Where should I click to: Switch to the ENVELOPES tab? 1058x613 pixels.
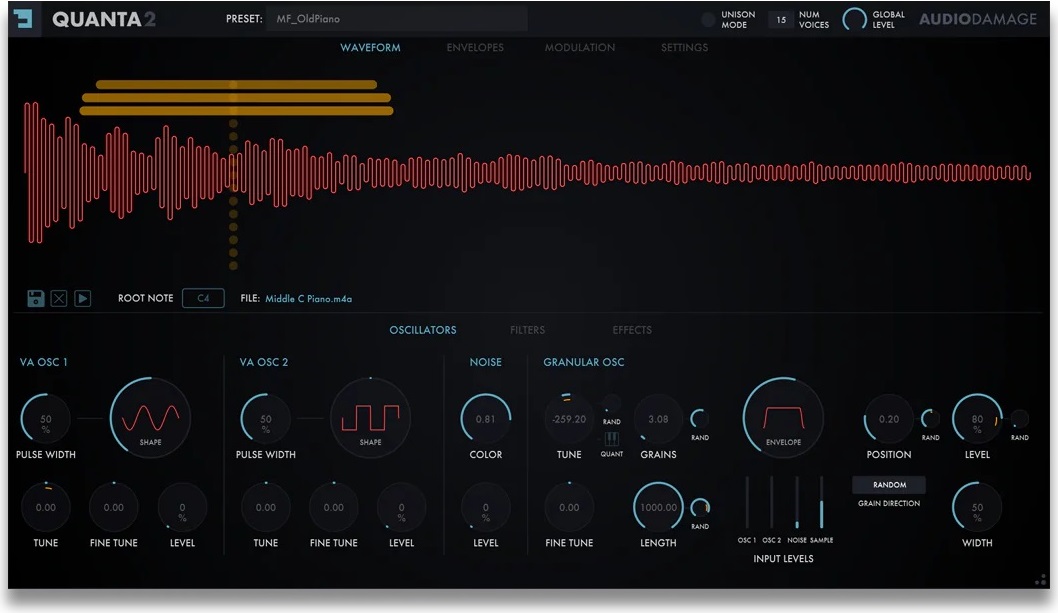coord(475,47)
